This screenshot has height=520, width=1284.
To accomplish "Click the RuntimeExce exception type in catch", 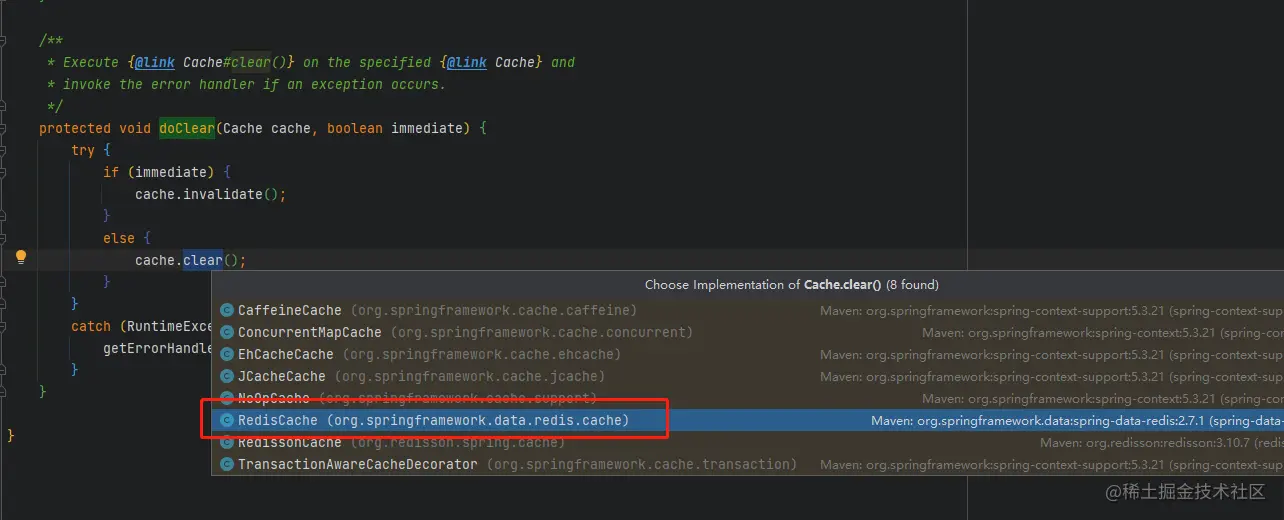I will tap(171, 326).
